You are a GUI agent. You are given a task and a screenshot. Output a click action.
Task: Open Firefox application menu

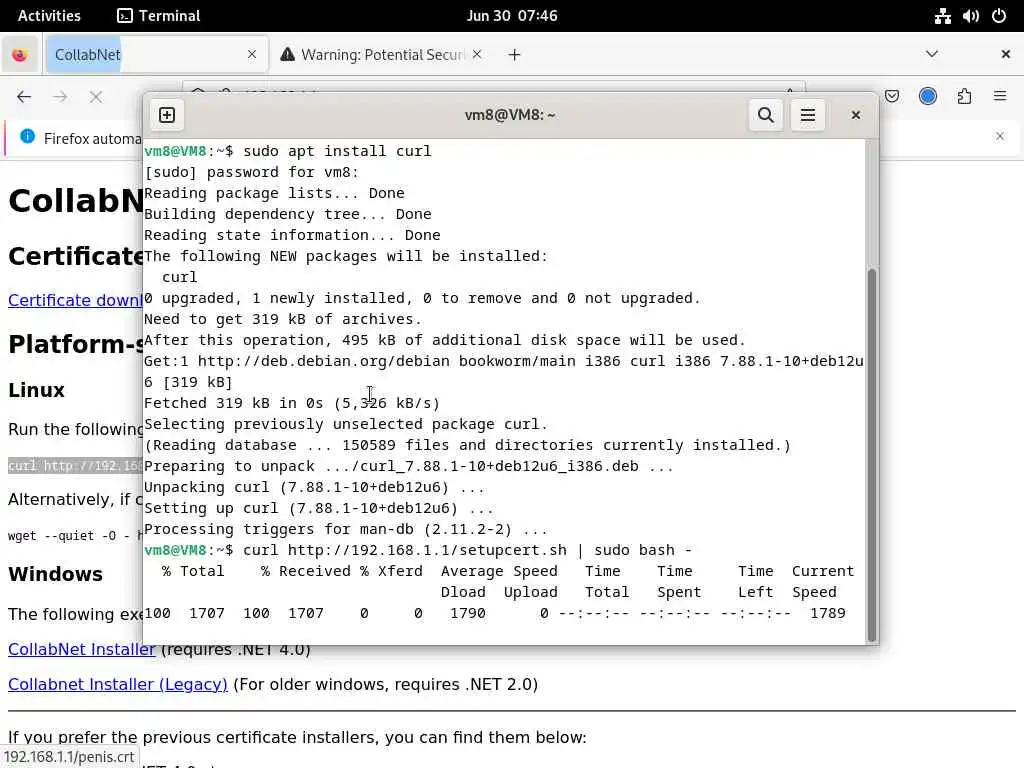point(1000,97)
